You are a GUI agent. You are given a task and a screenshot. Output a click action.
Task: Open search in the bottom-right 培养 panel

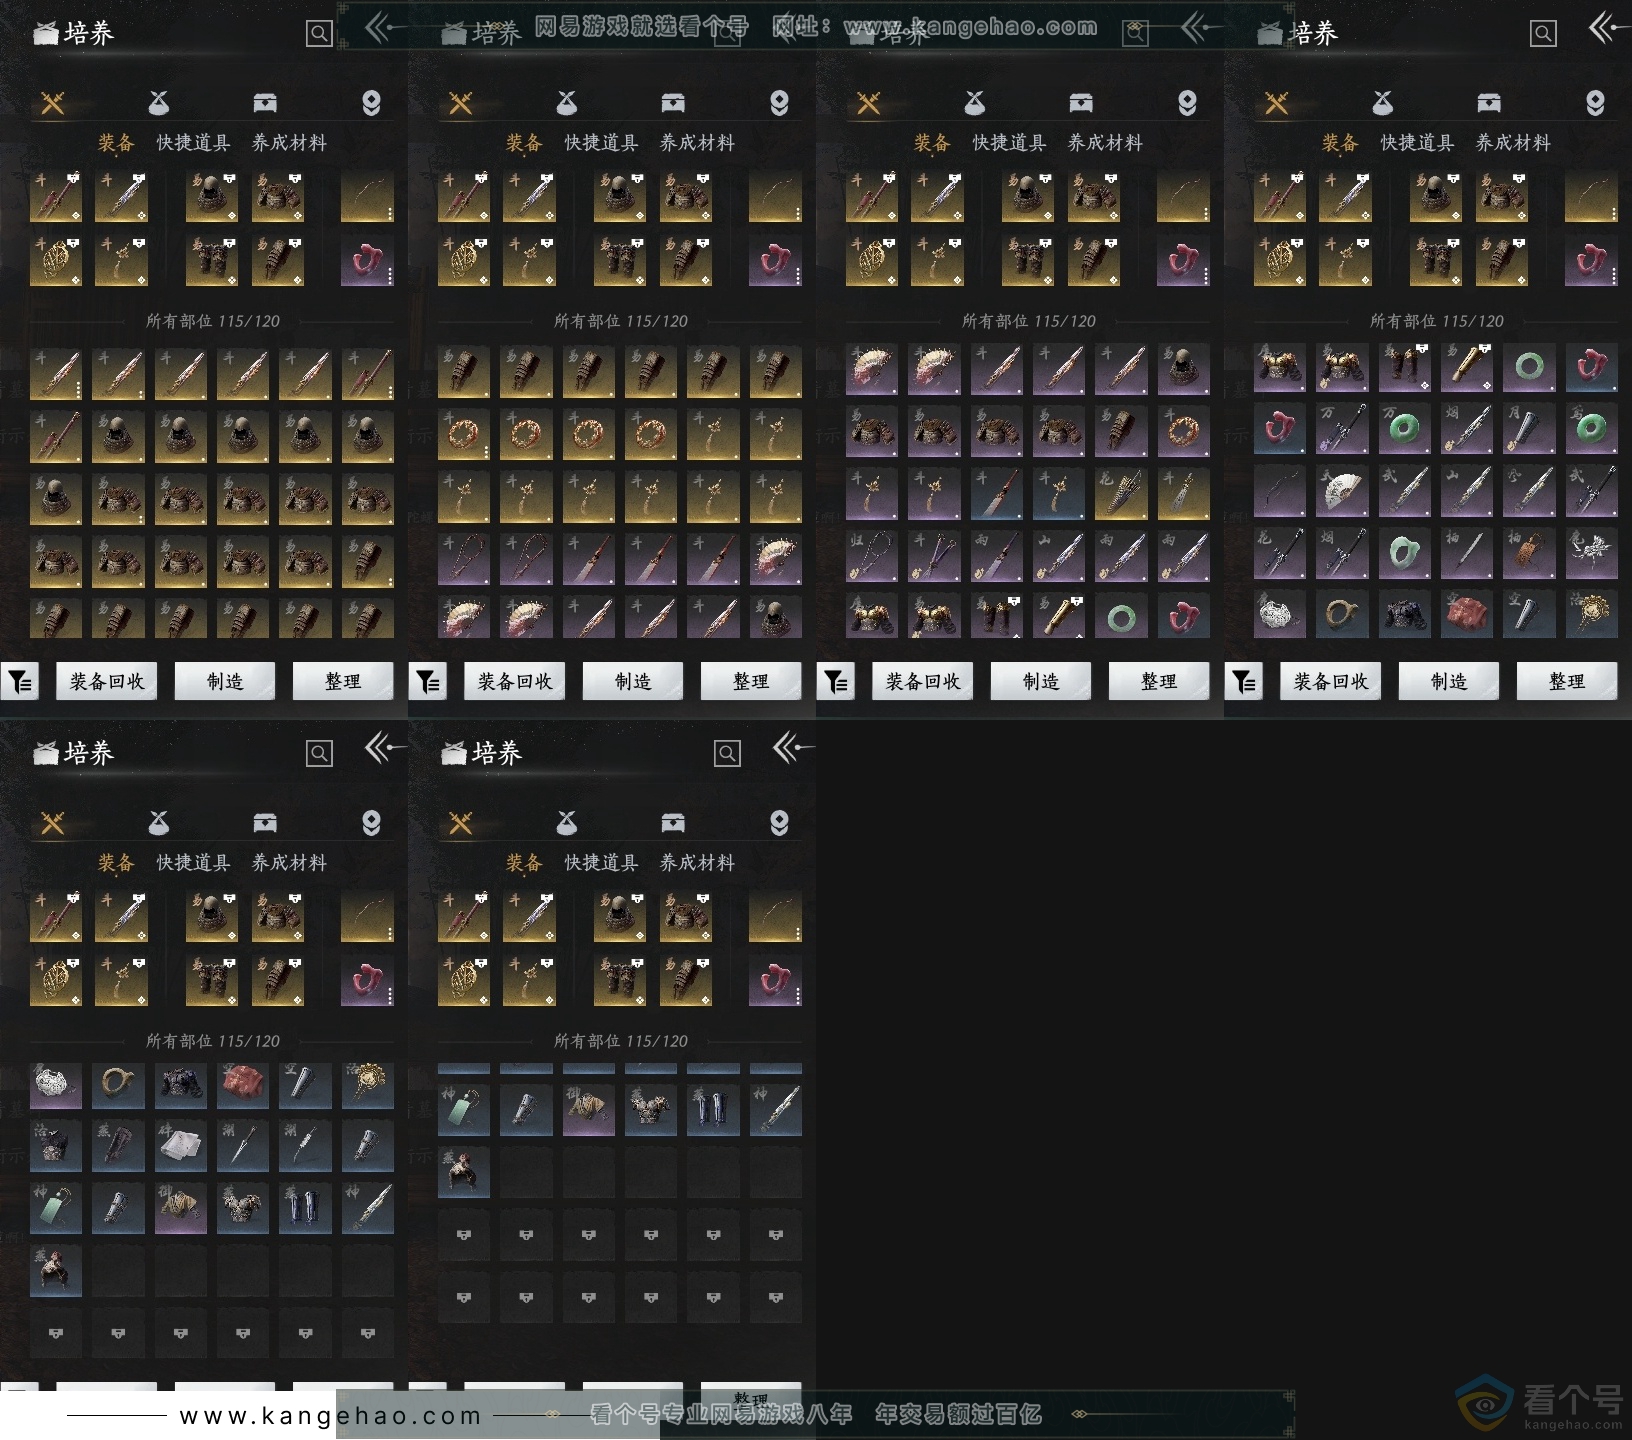[x=727, y=754]
